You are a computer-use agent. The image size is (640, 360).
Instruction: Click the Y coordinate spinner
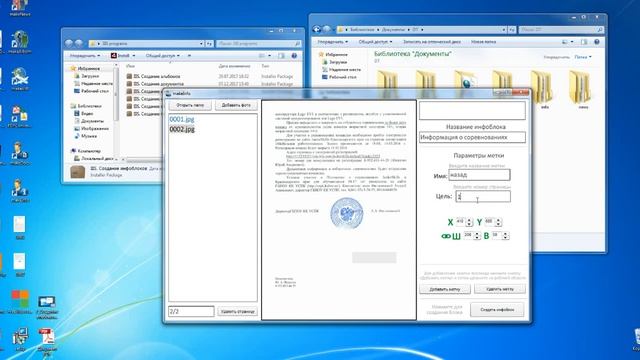(493, 222)
